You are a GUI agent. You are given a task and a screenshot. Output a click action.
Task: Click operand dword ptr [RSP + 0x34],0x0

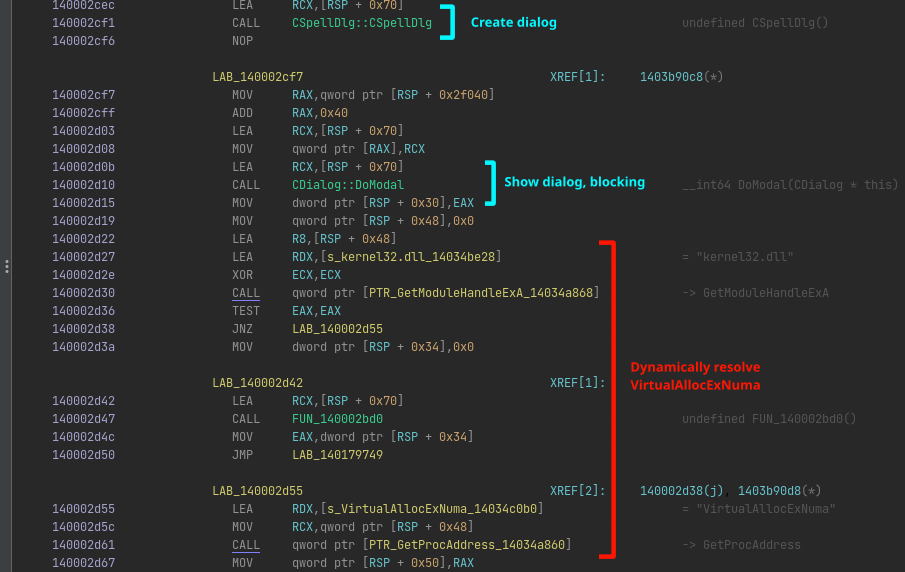383,347
